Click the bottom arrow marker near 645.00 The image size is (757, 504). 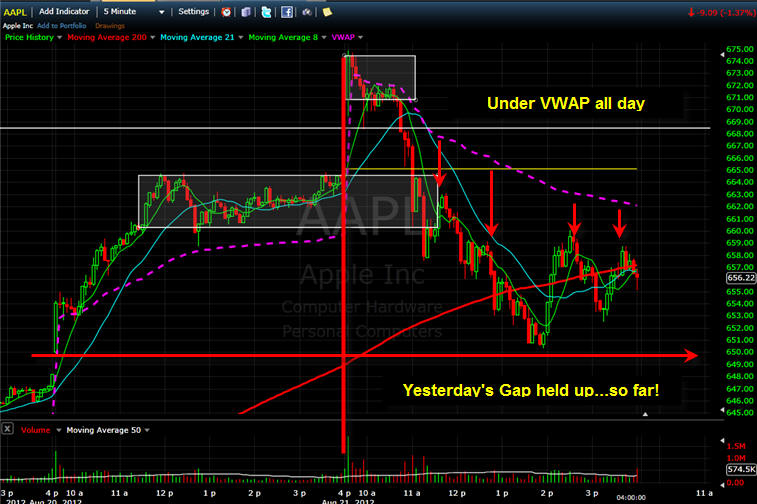722,410
